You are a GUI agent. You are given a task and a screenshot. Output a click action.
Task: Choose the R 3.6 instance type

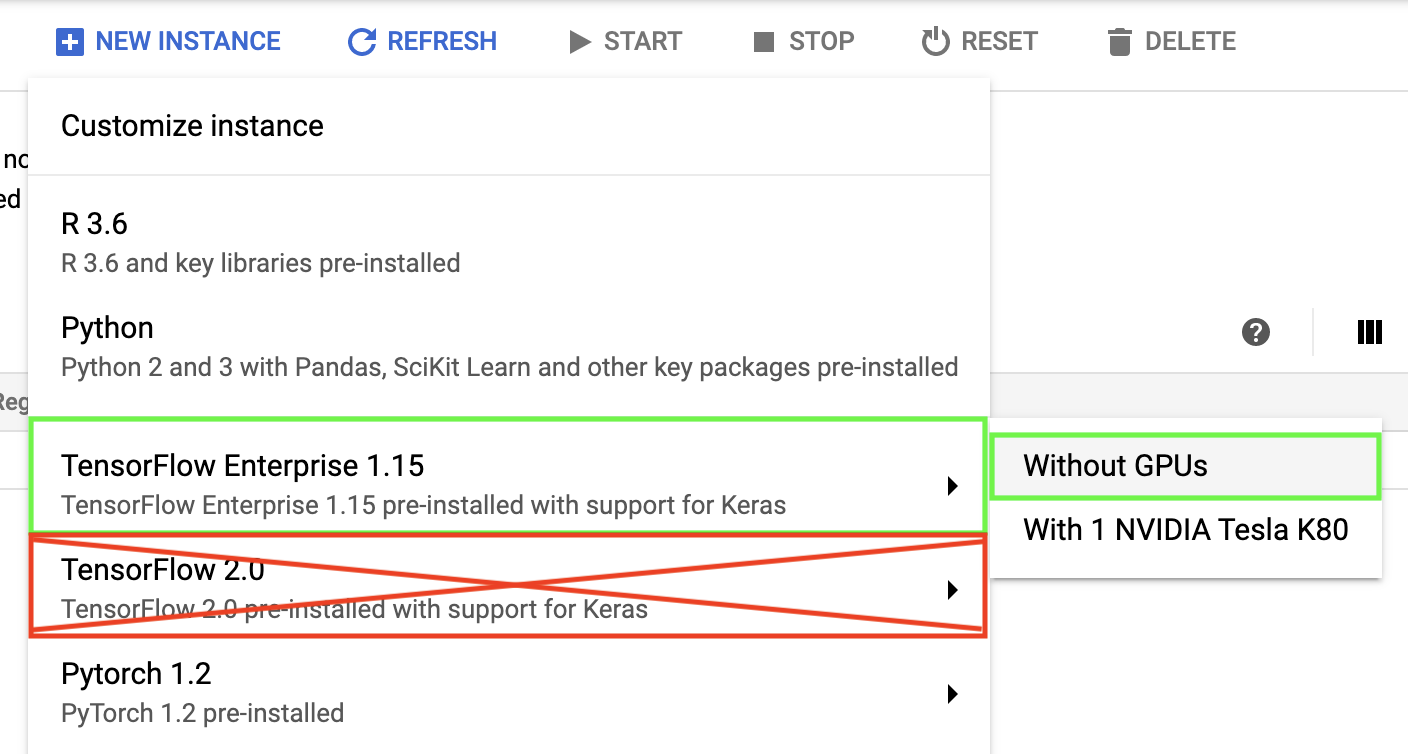509,242
